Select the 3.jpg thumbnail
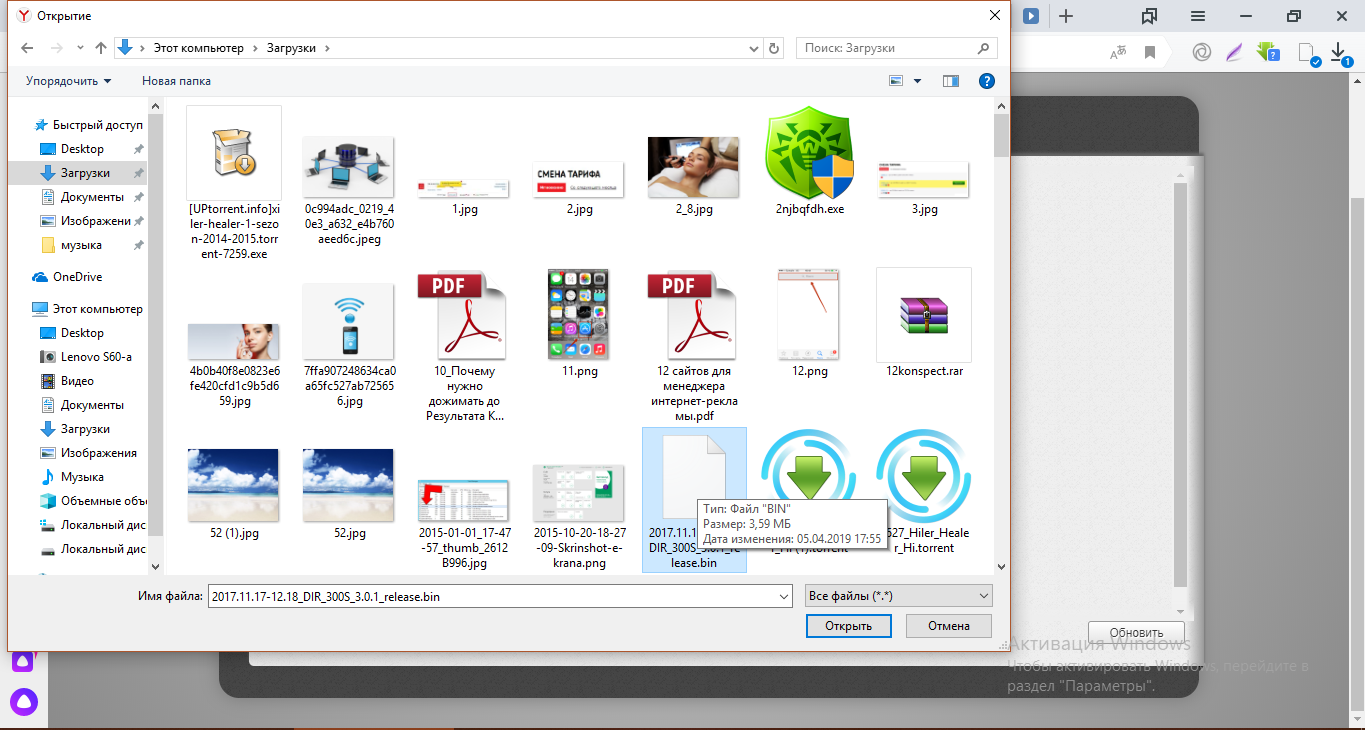 [x=924, y=188]
